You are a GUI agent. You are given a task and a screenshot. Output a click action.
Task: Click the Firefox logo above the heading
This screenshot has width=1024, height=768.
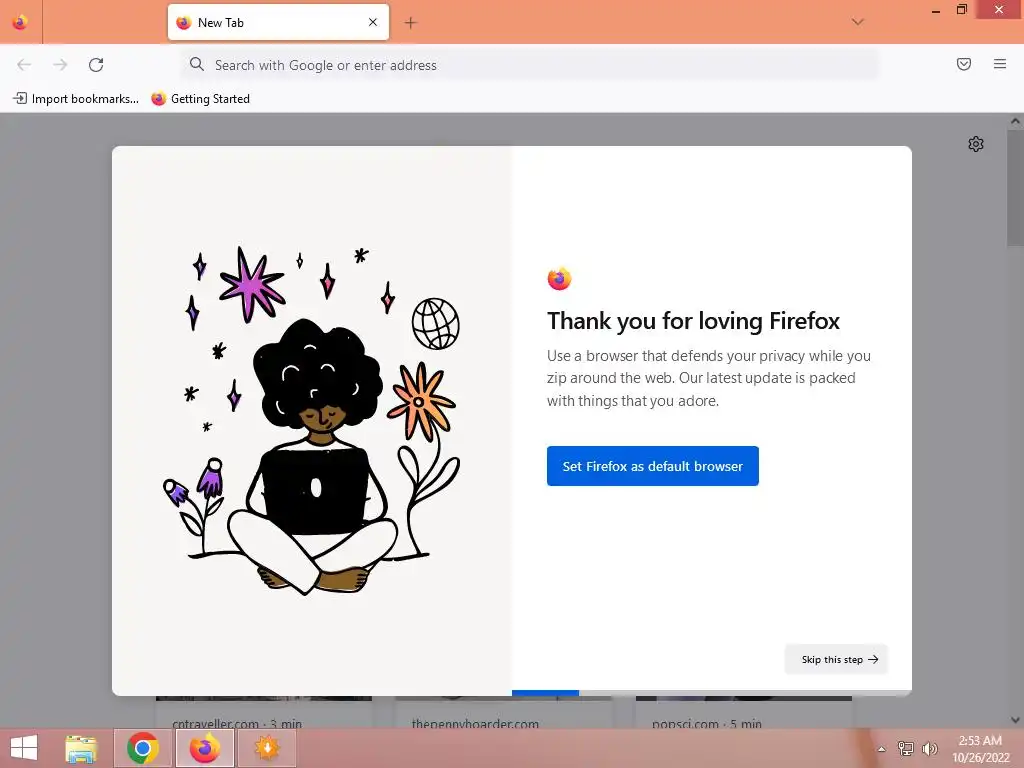click(559, 279)
